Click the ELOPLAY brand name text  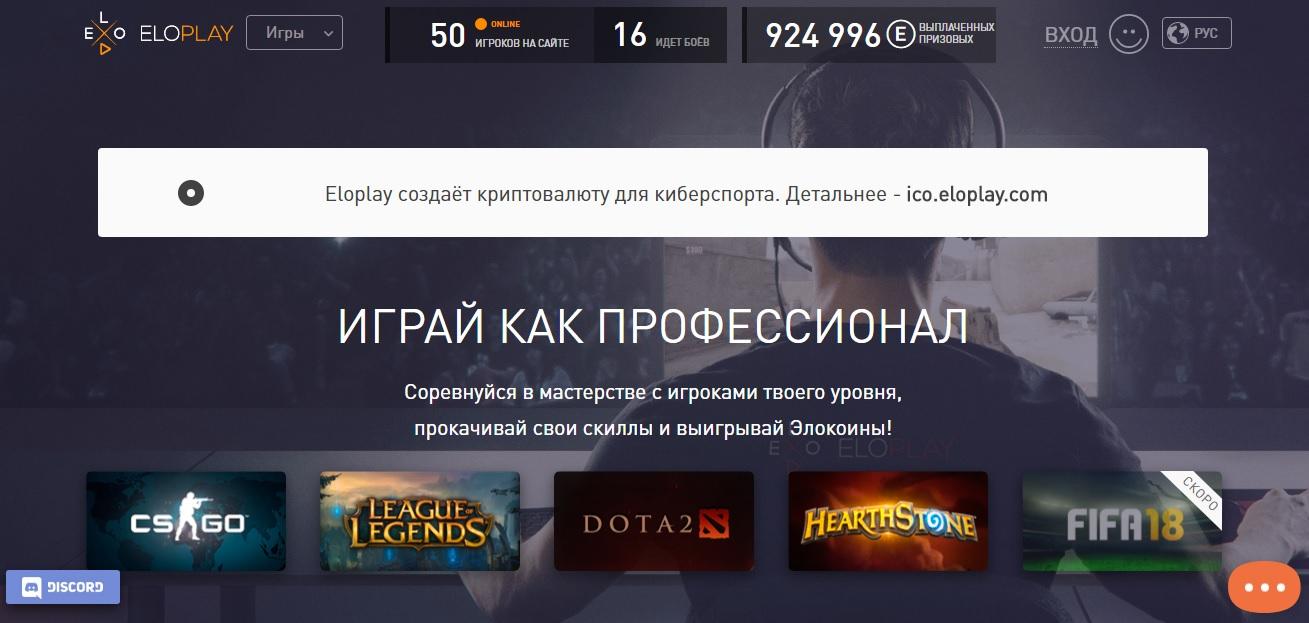pyautogui.click(x=186, y=33)
